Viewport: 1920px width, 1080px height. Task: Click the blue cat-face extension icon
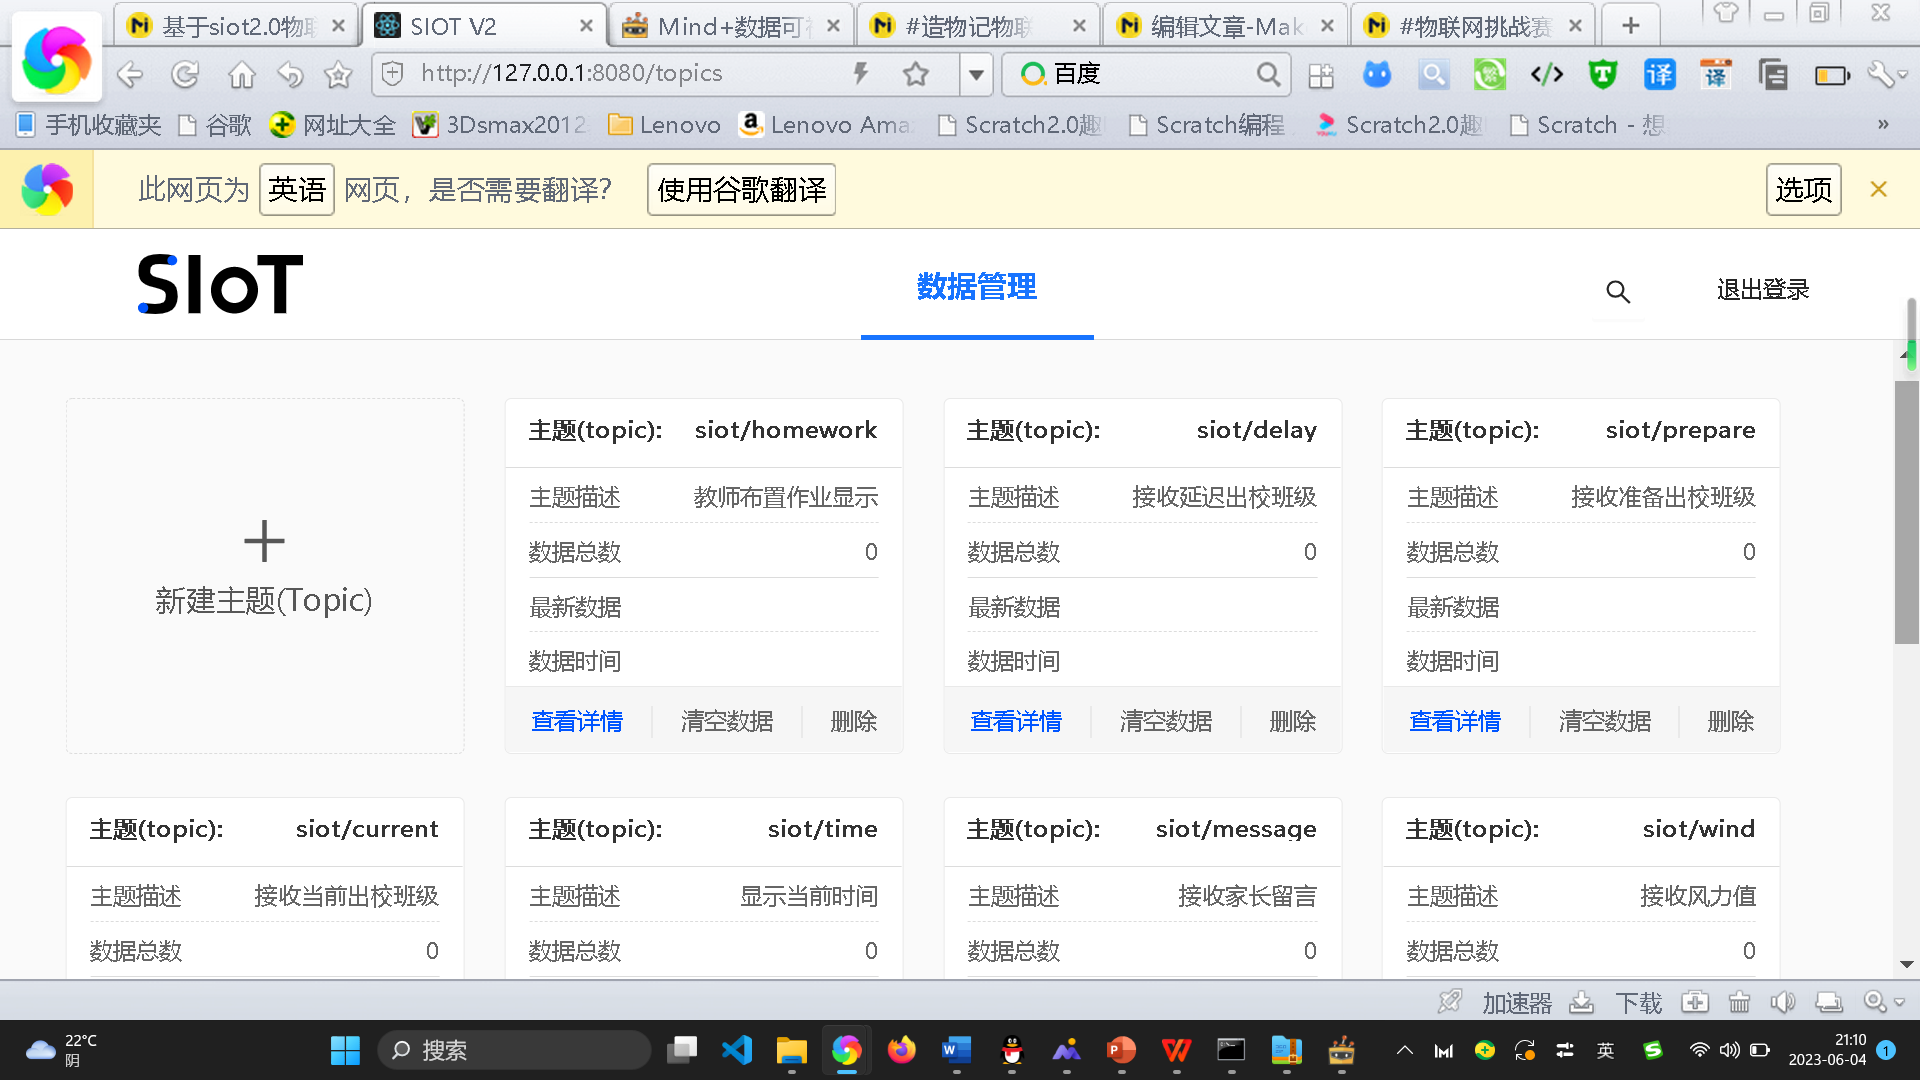point(1377,74)
